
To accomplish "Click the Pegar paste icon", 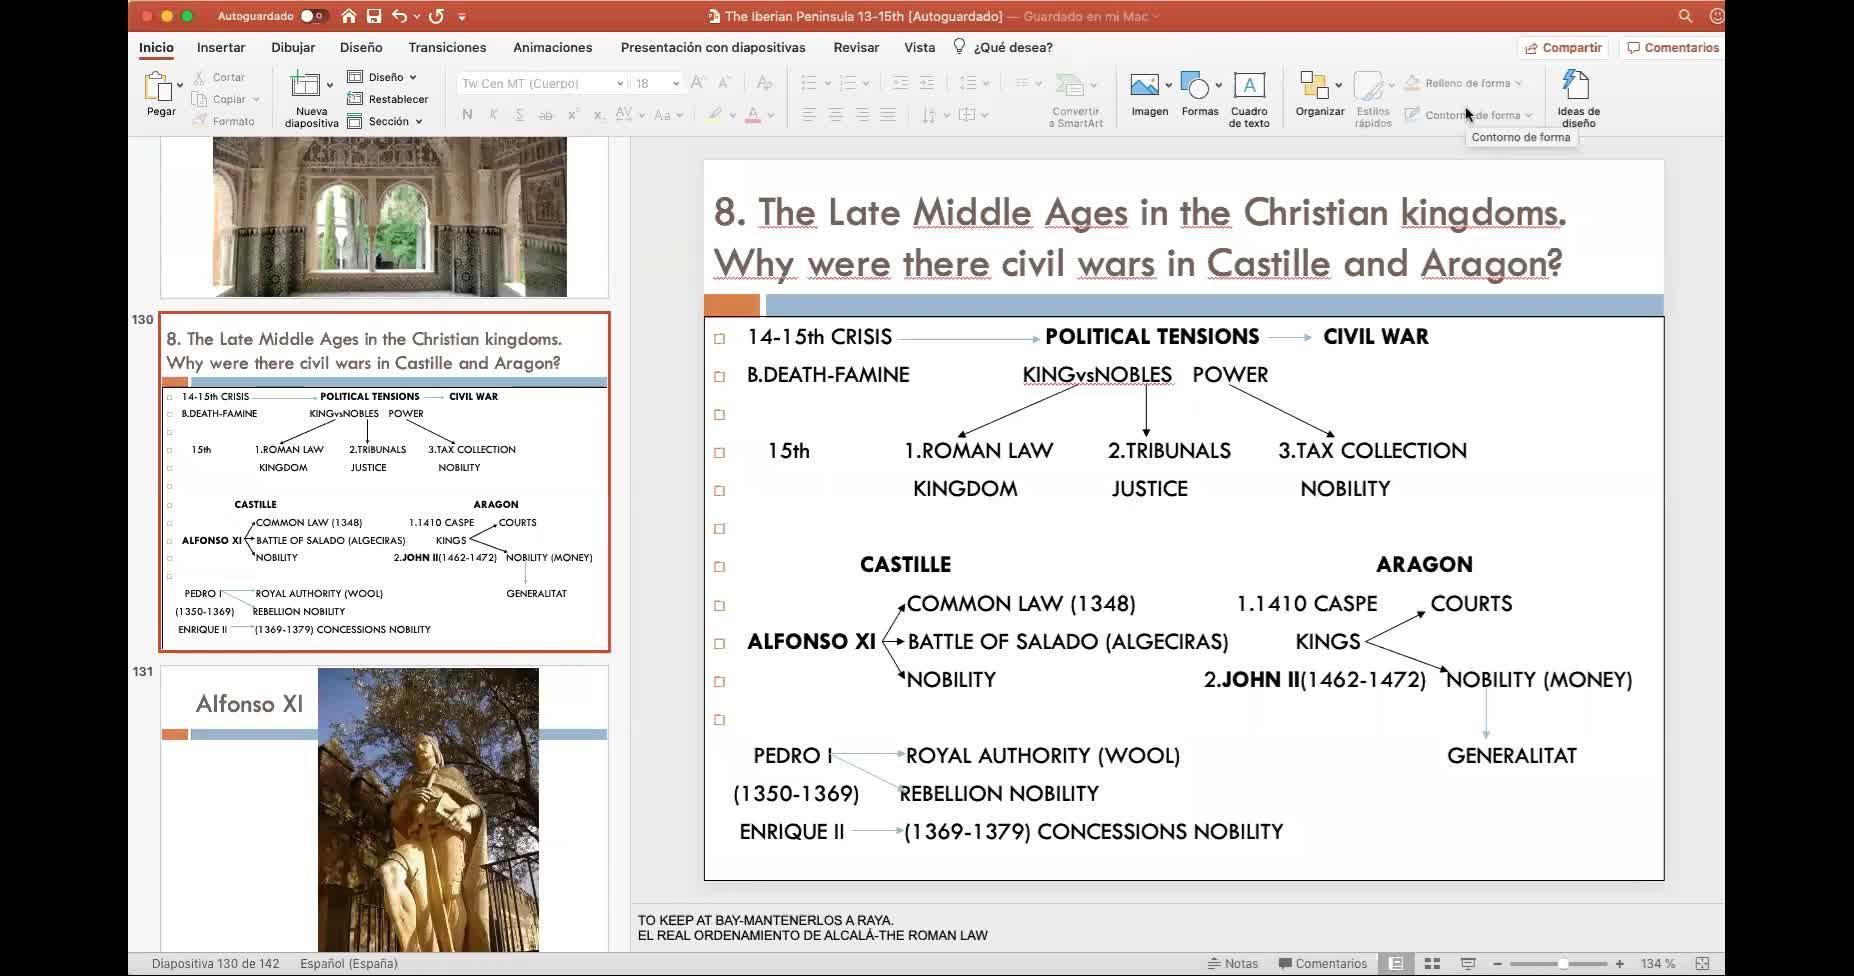I will pos(159,88).
